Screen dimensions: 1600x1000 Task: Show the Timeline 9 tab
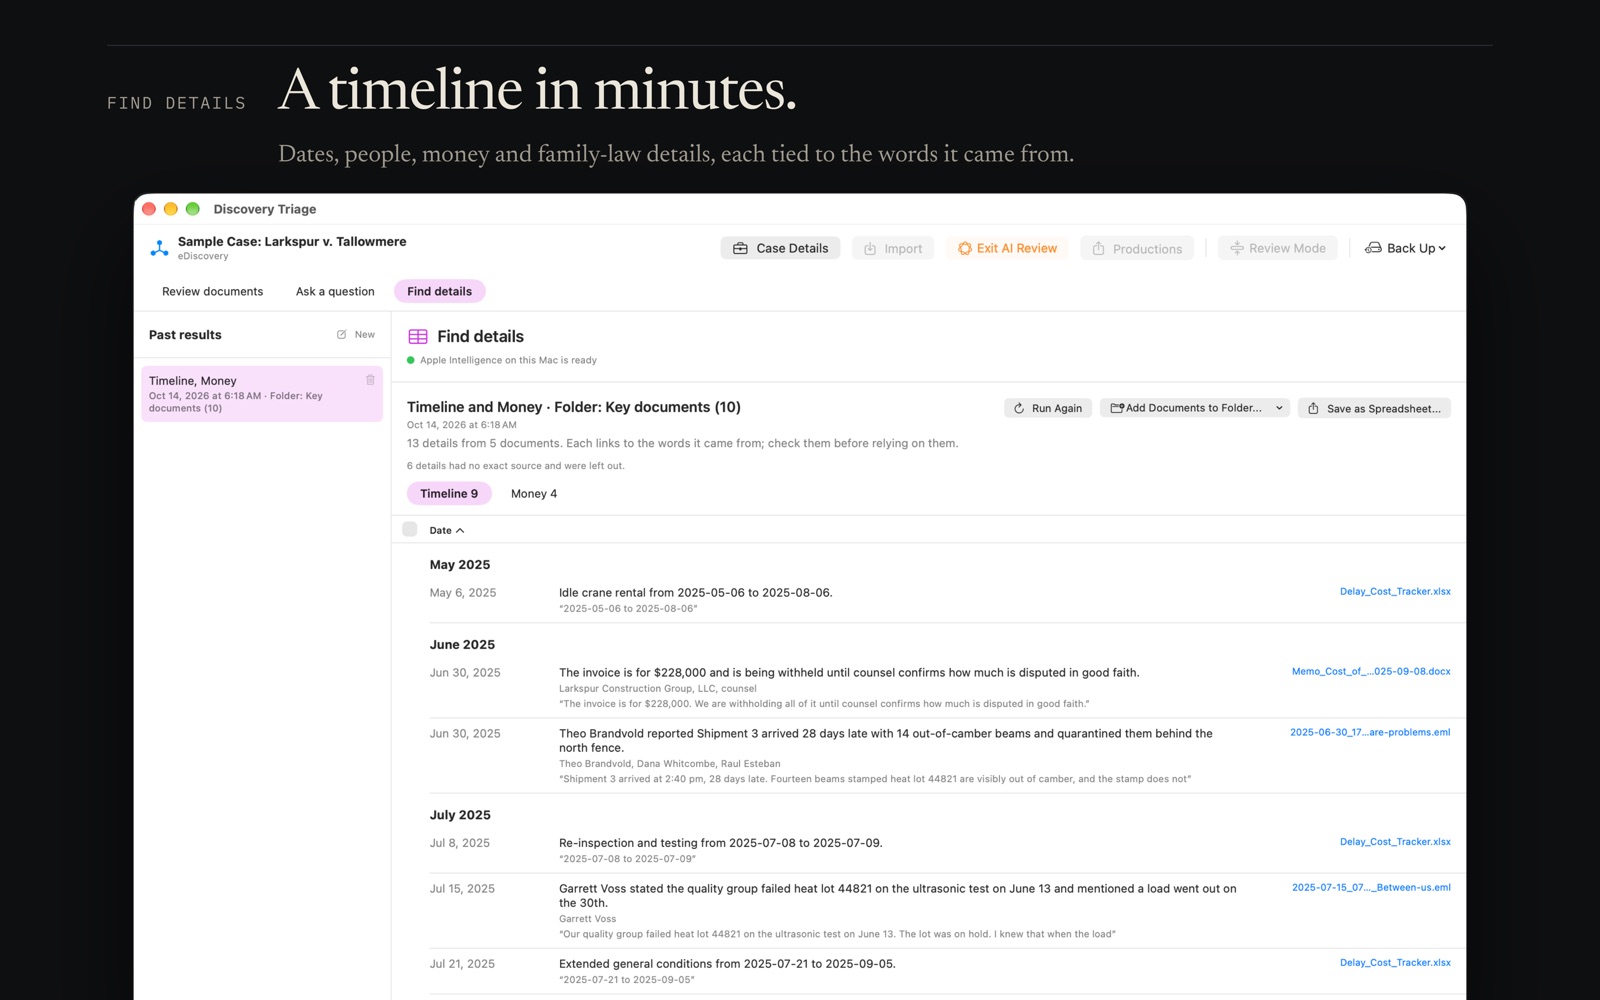tap(449, 493)
